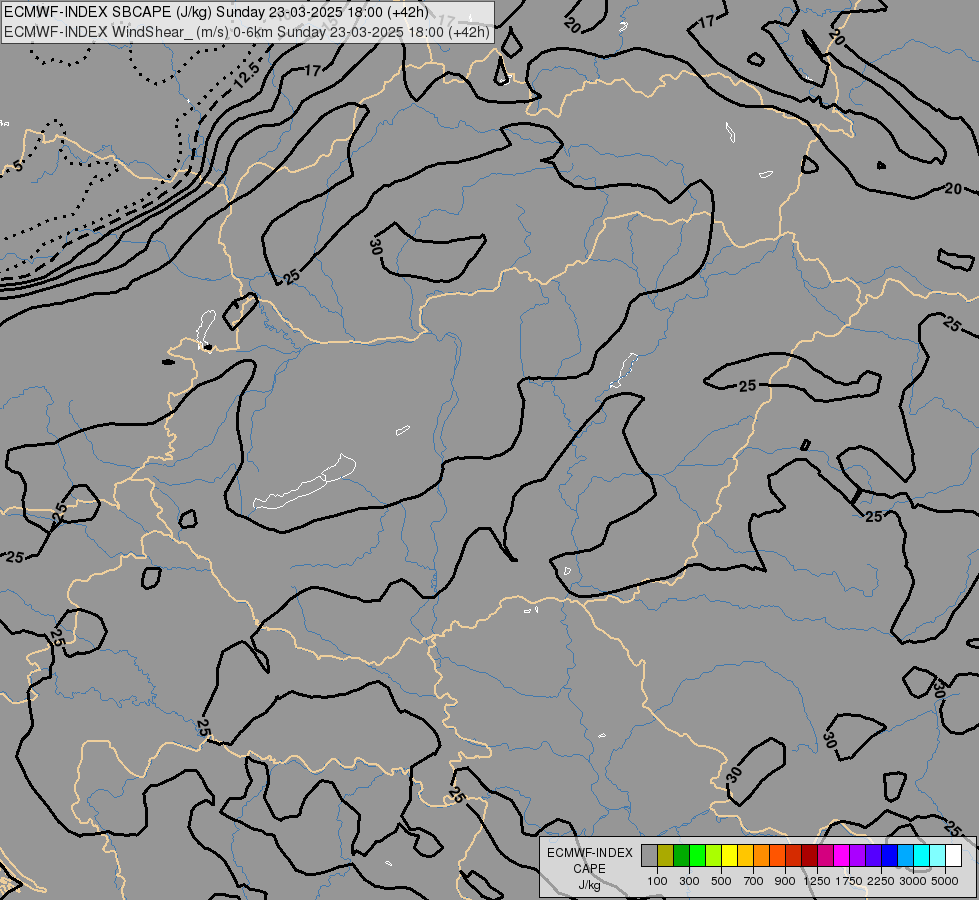This screenshot has height=900, width=979.
Task: Choose the orange swatch above 700
Action: pyautogui.click(x=762, y=856)
